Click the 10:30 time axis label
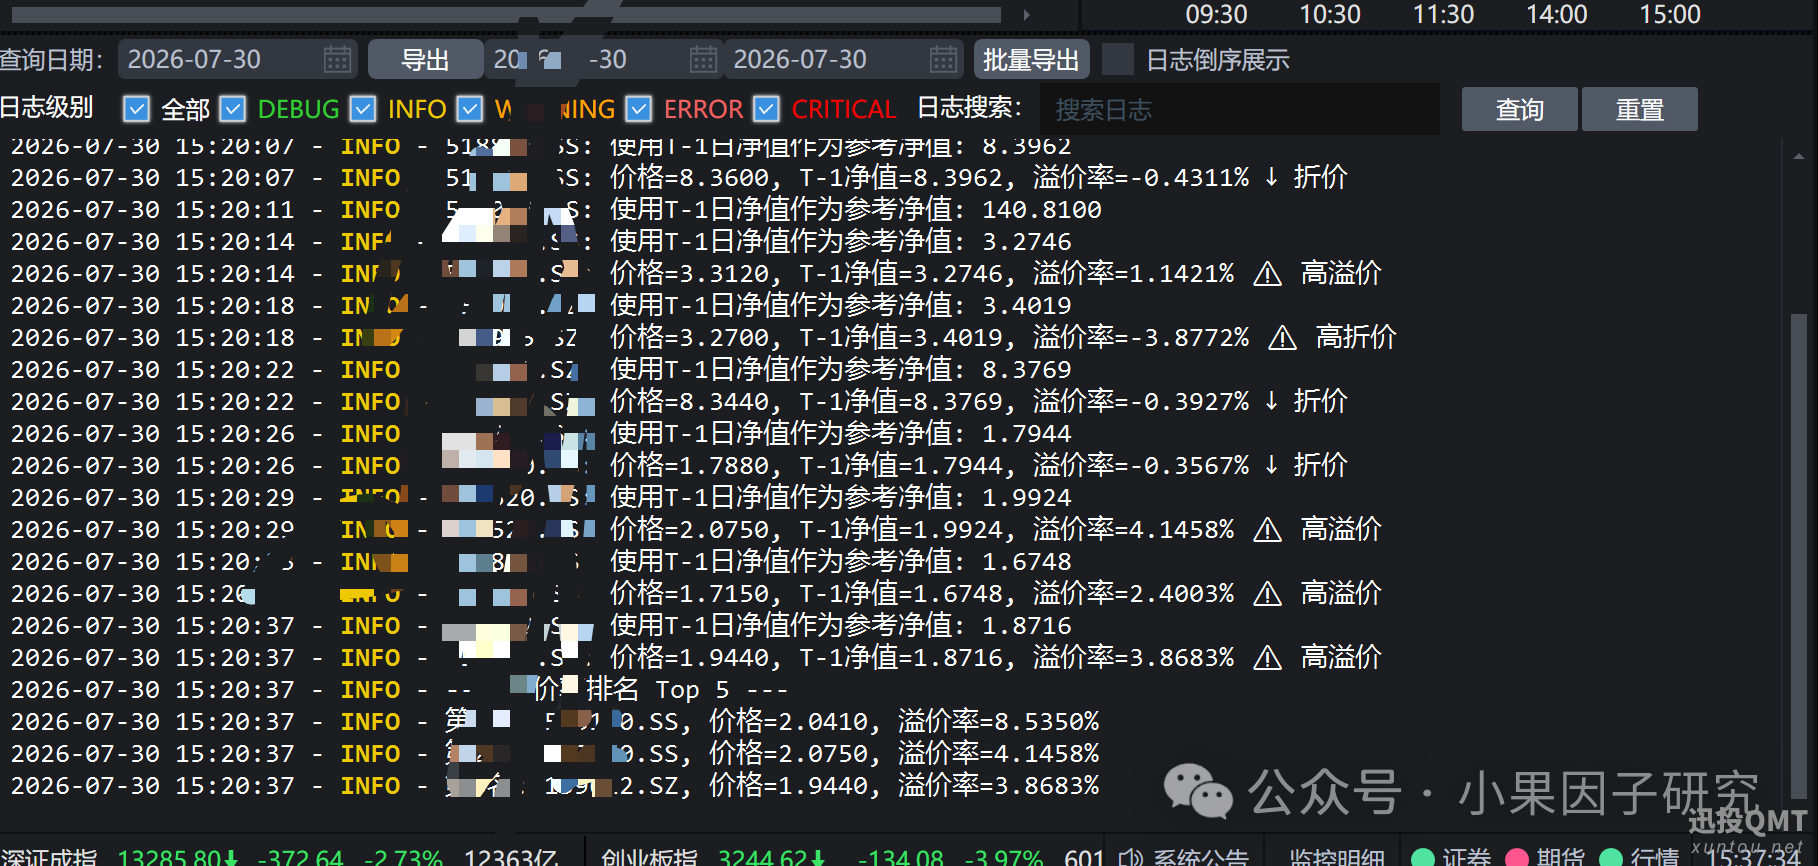The width and height of the screenshot is (1818, 866). click(1329, 15)
